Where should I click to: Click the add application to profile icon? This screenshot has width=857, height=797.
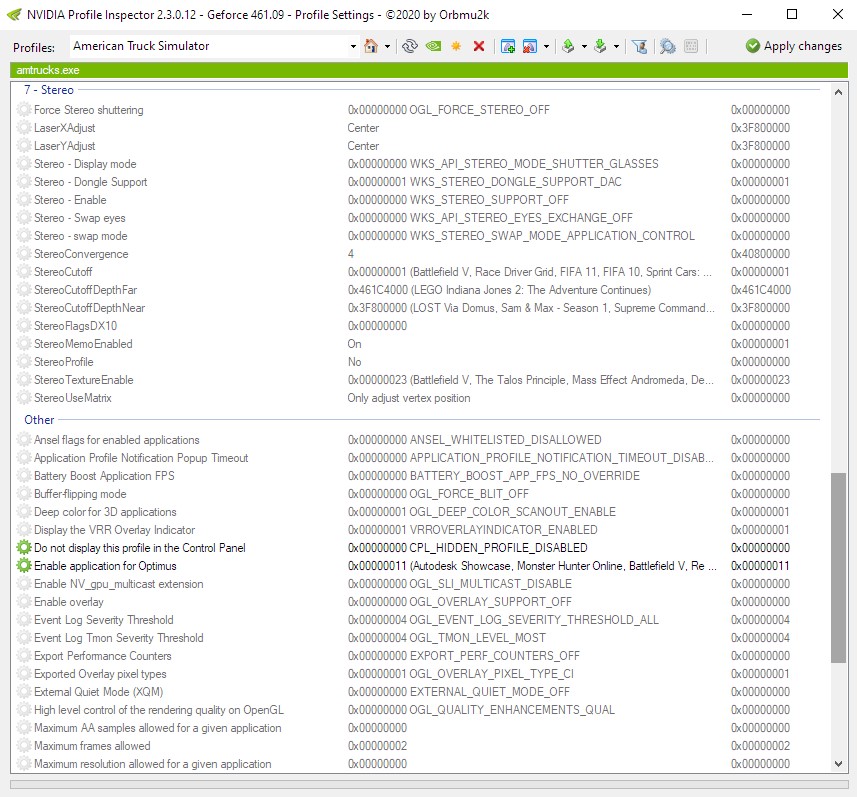click(x=508, y=46)
